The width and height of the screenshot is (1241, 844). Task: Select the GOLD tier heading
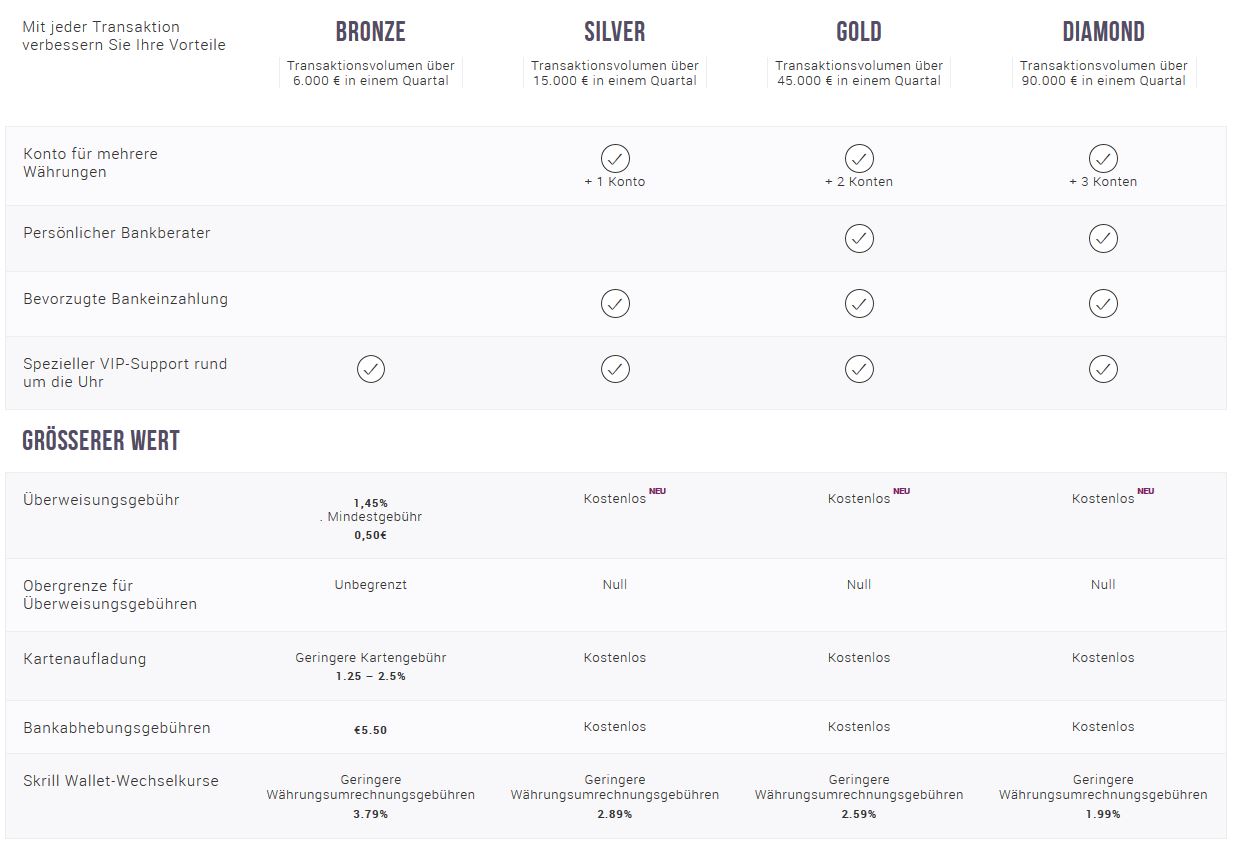859,32
